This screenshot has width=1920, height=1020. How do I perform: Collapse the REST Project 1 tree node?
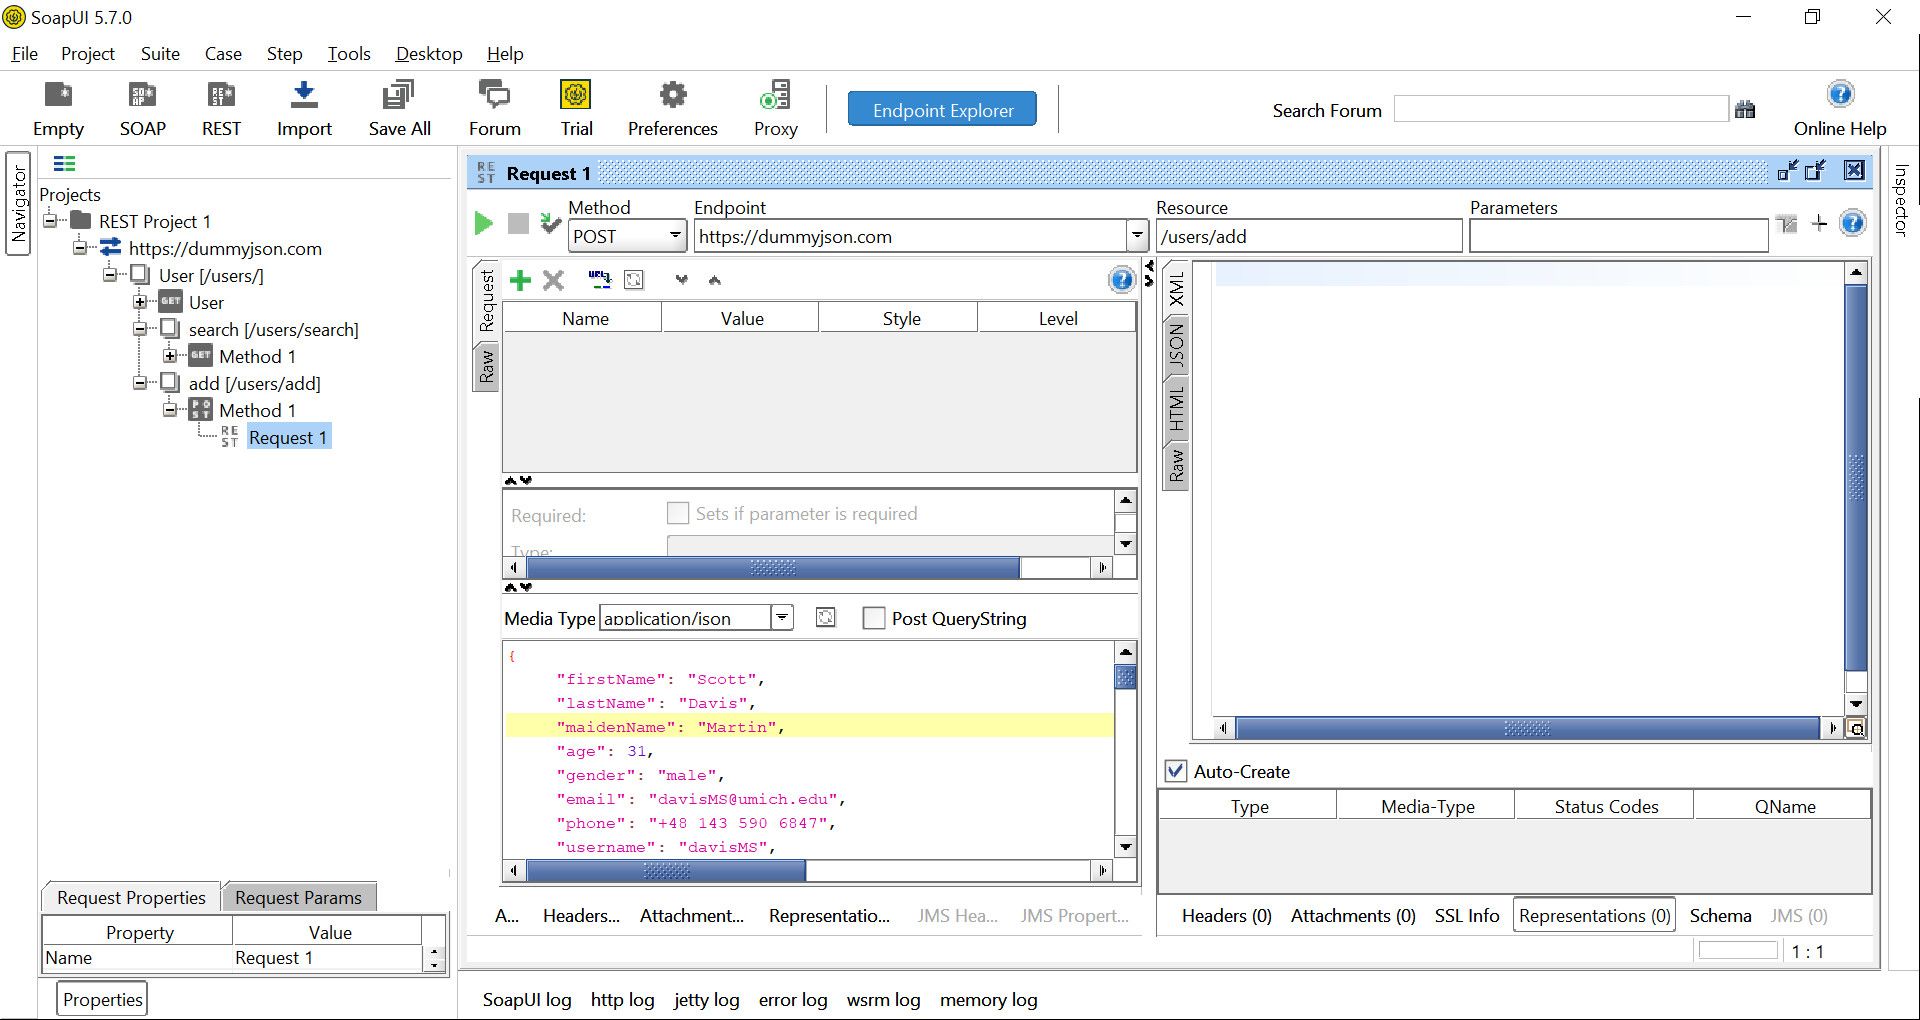(50, 221)
